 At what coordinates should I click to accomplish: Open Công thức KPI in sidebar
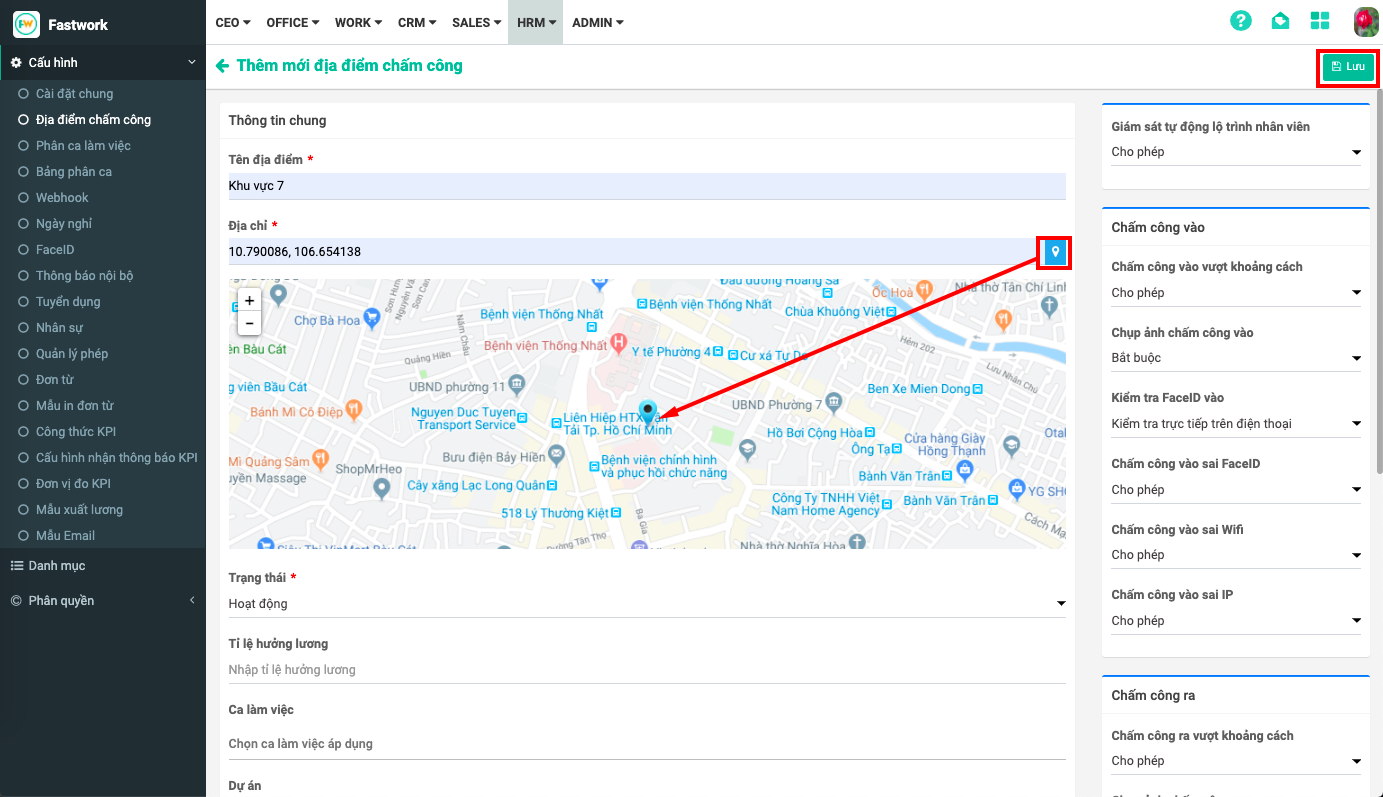(75, 432)
